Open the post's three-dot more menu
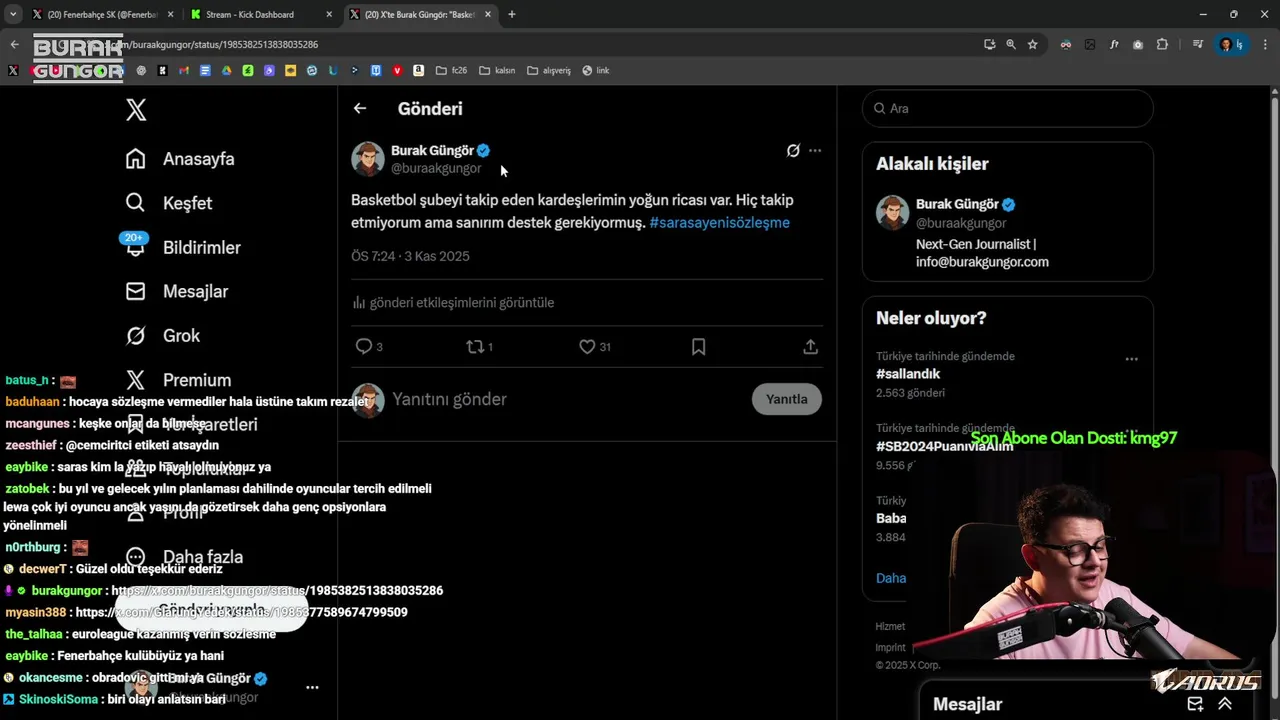The height and width of the screenshot is (720, 1280). [815, 150]
